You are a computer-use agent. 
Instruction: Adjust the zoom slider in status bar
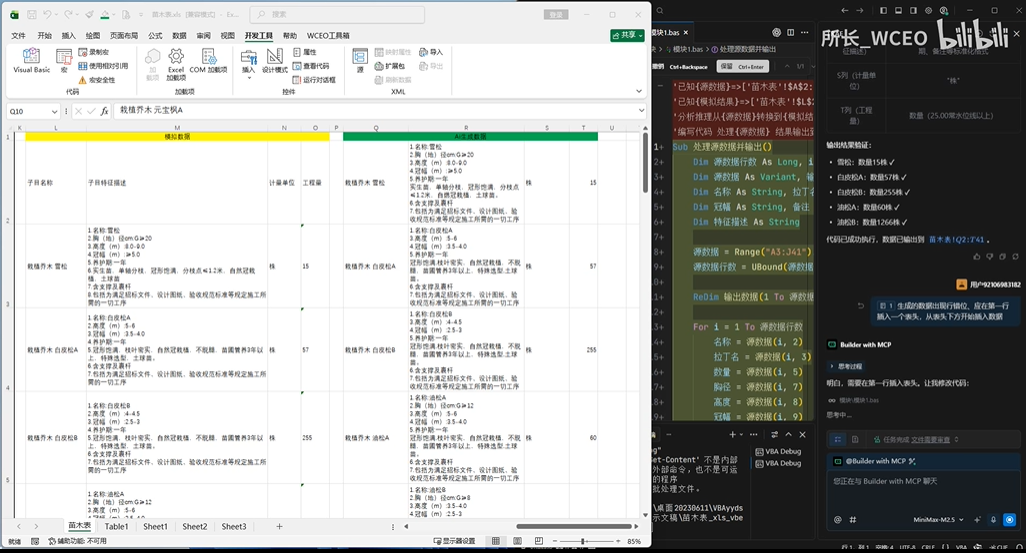coord(582,541)
